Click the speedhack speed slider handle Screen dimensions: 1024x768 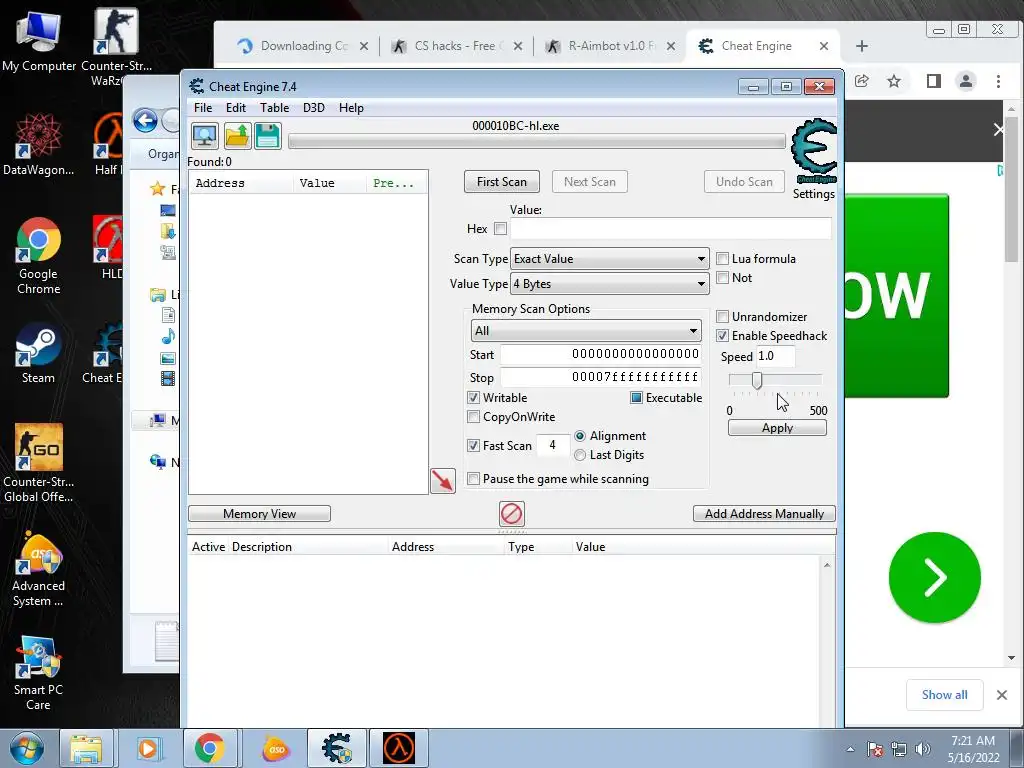757,380
